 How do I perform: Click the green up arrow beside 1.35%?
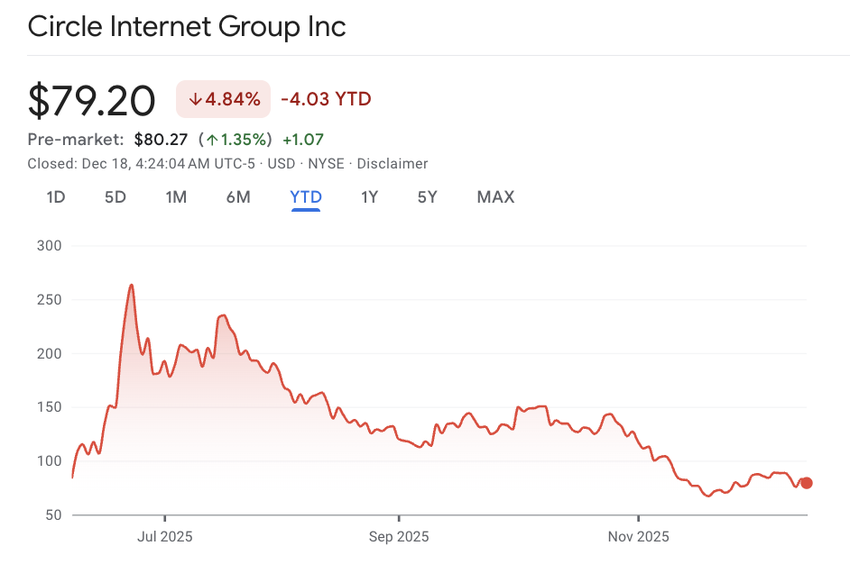click(212, 139)
